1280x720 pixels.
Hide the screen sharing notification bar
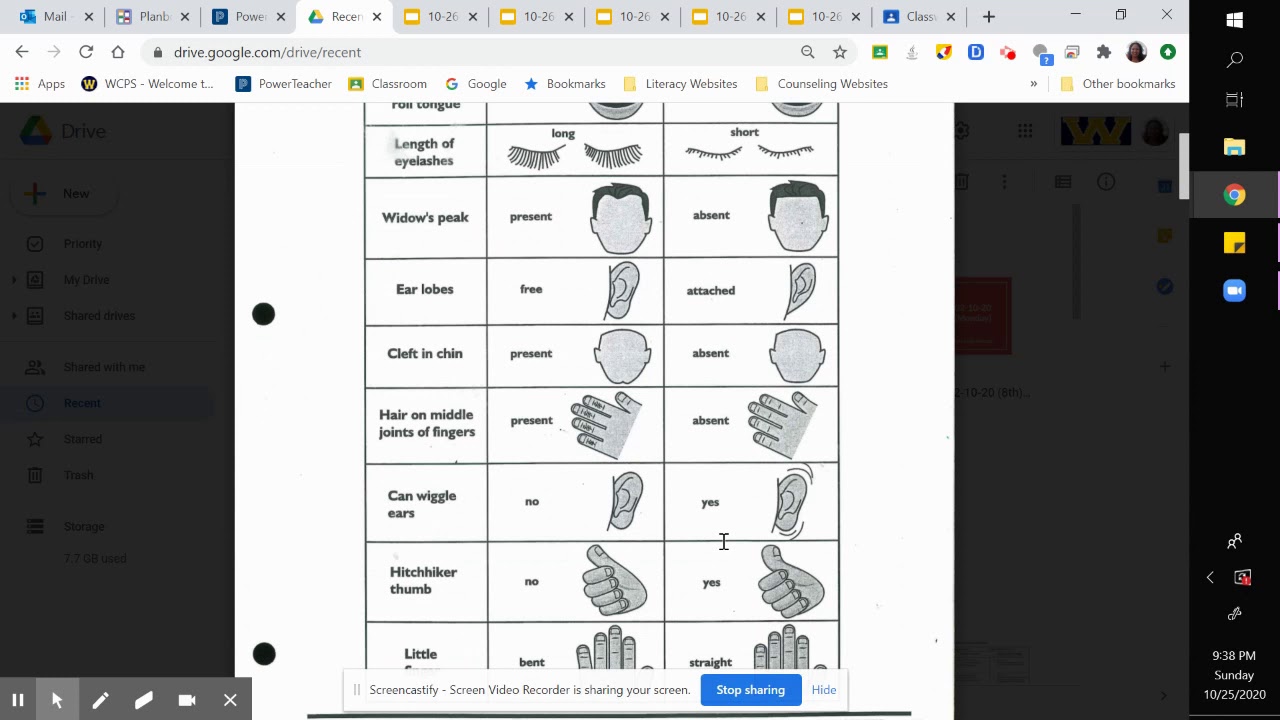(x=824, y=690)
